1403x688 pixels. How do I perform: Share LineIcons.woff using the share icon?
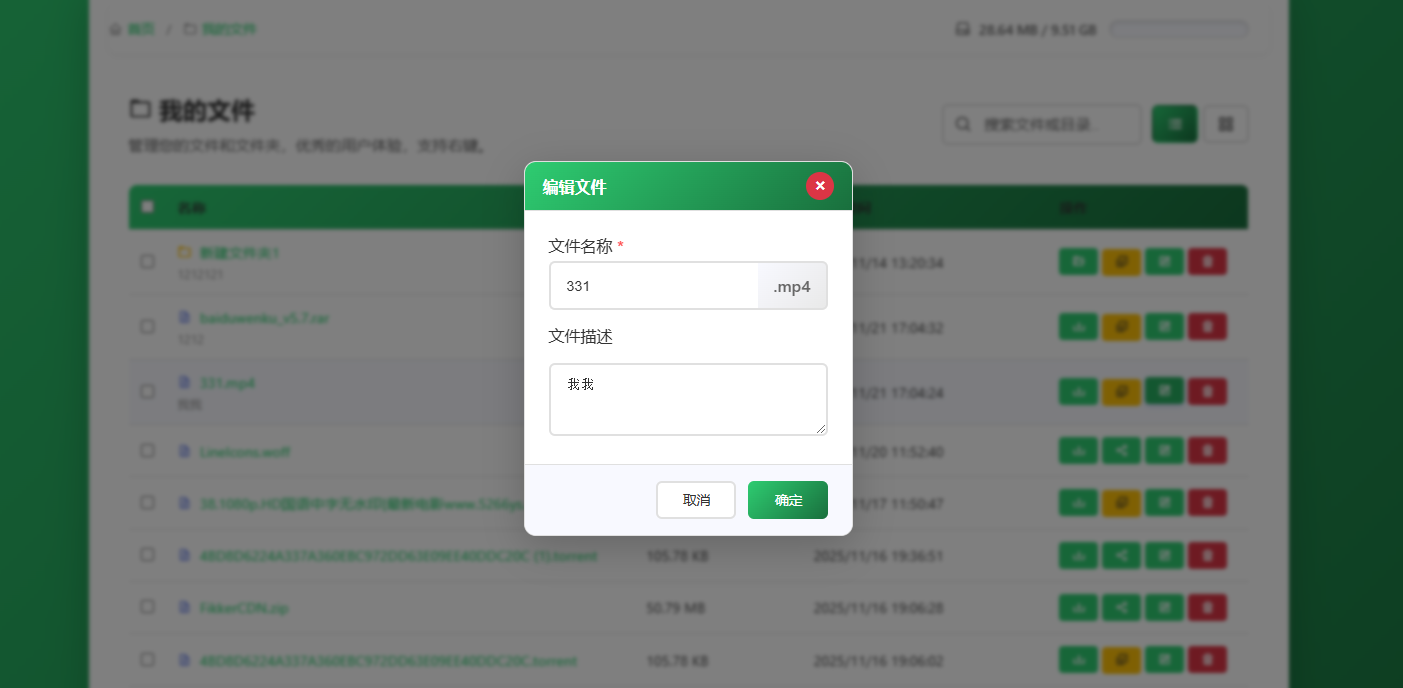click(1121, 451)
